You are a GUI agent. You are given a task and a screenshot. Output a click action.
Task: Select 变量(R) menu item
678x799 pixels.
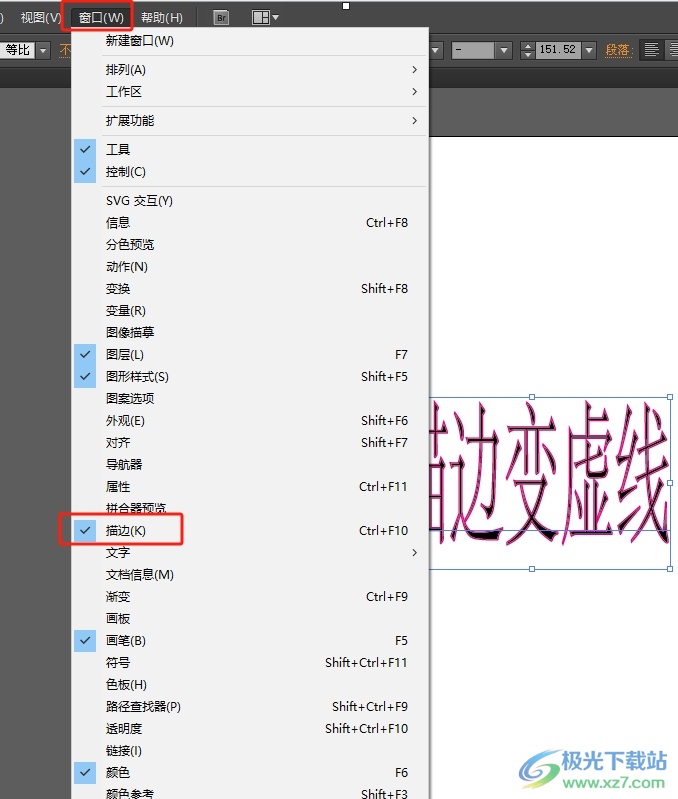click(250, 310)
